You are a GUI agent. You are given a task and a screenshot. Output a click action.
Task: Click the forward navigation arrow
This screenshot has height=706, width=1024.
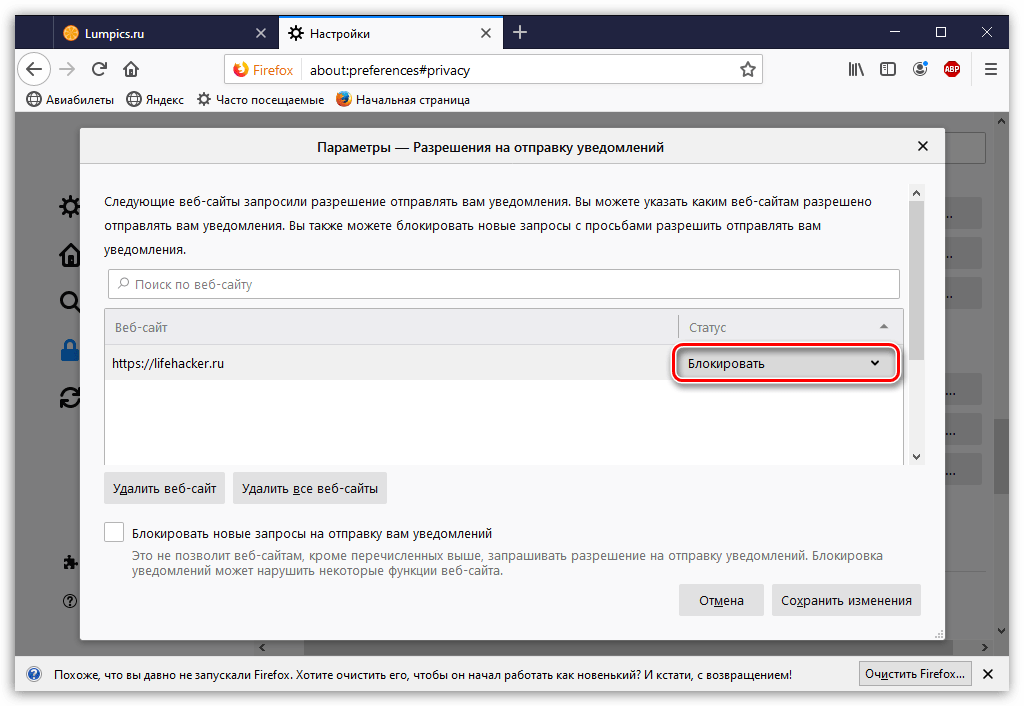[x=67, y=69]
